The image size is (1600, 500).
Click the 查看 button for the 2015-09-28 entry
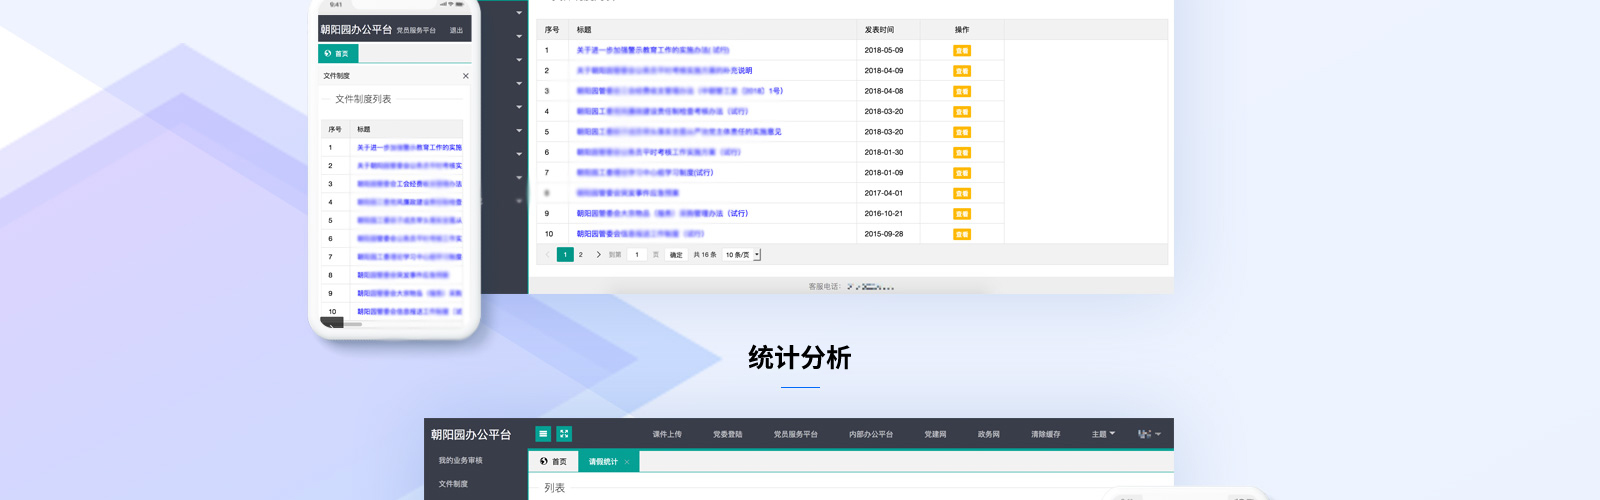[x=961, y=235]
